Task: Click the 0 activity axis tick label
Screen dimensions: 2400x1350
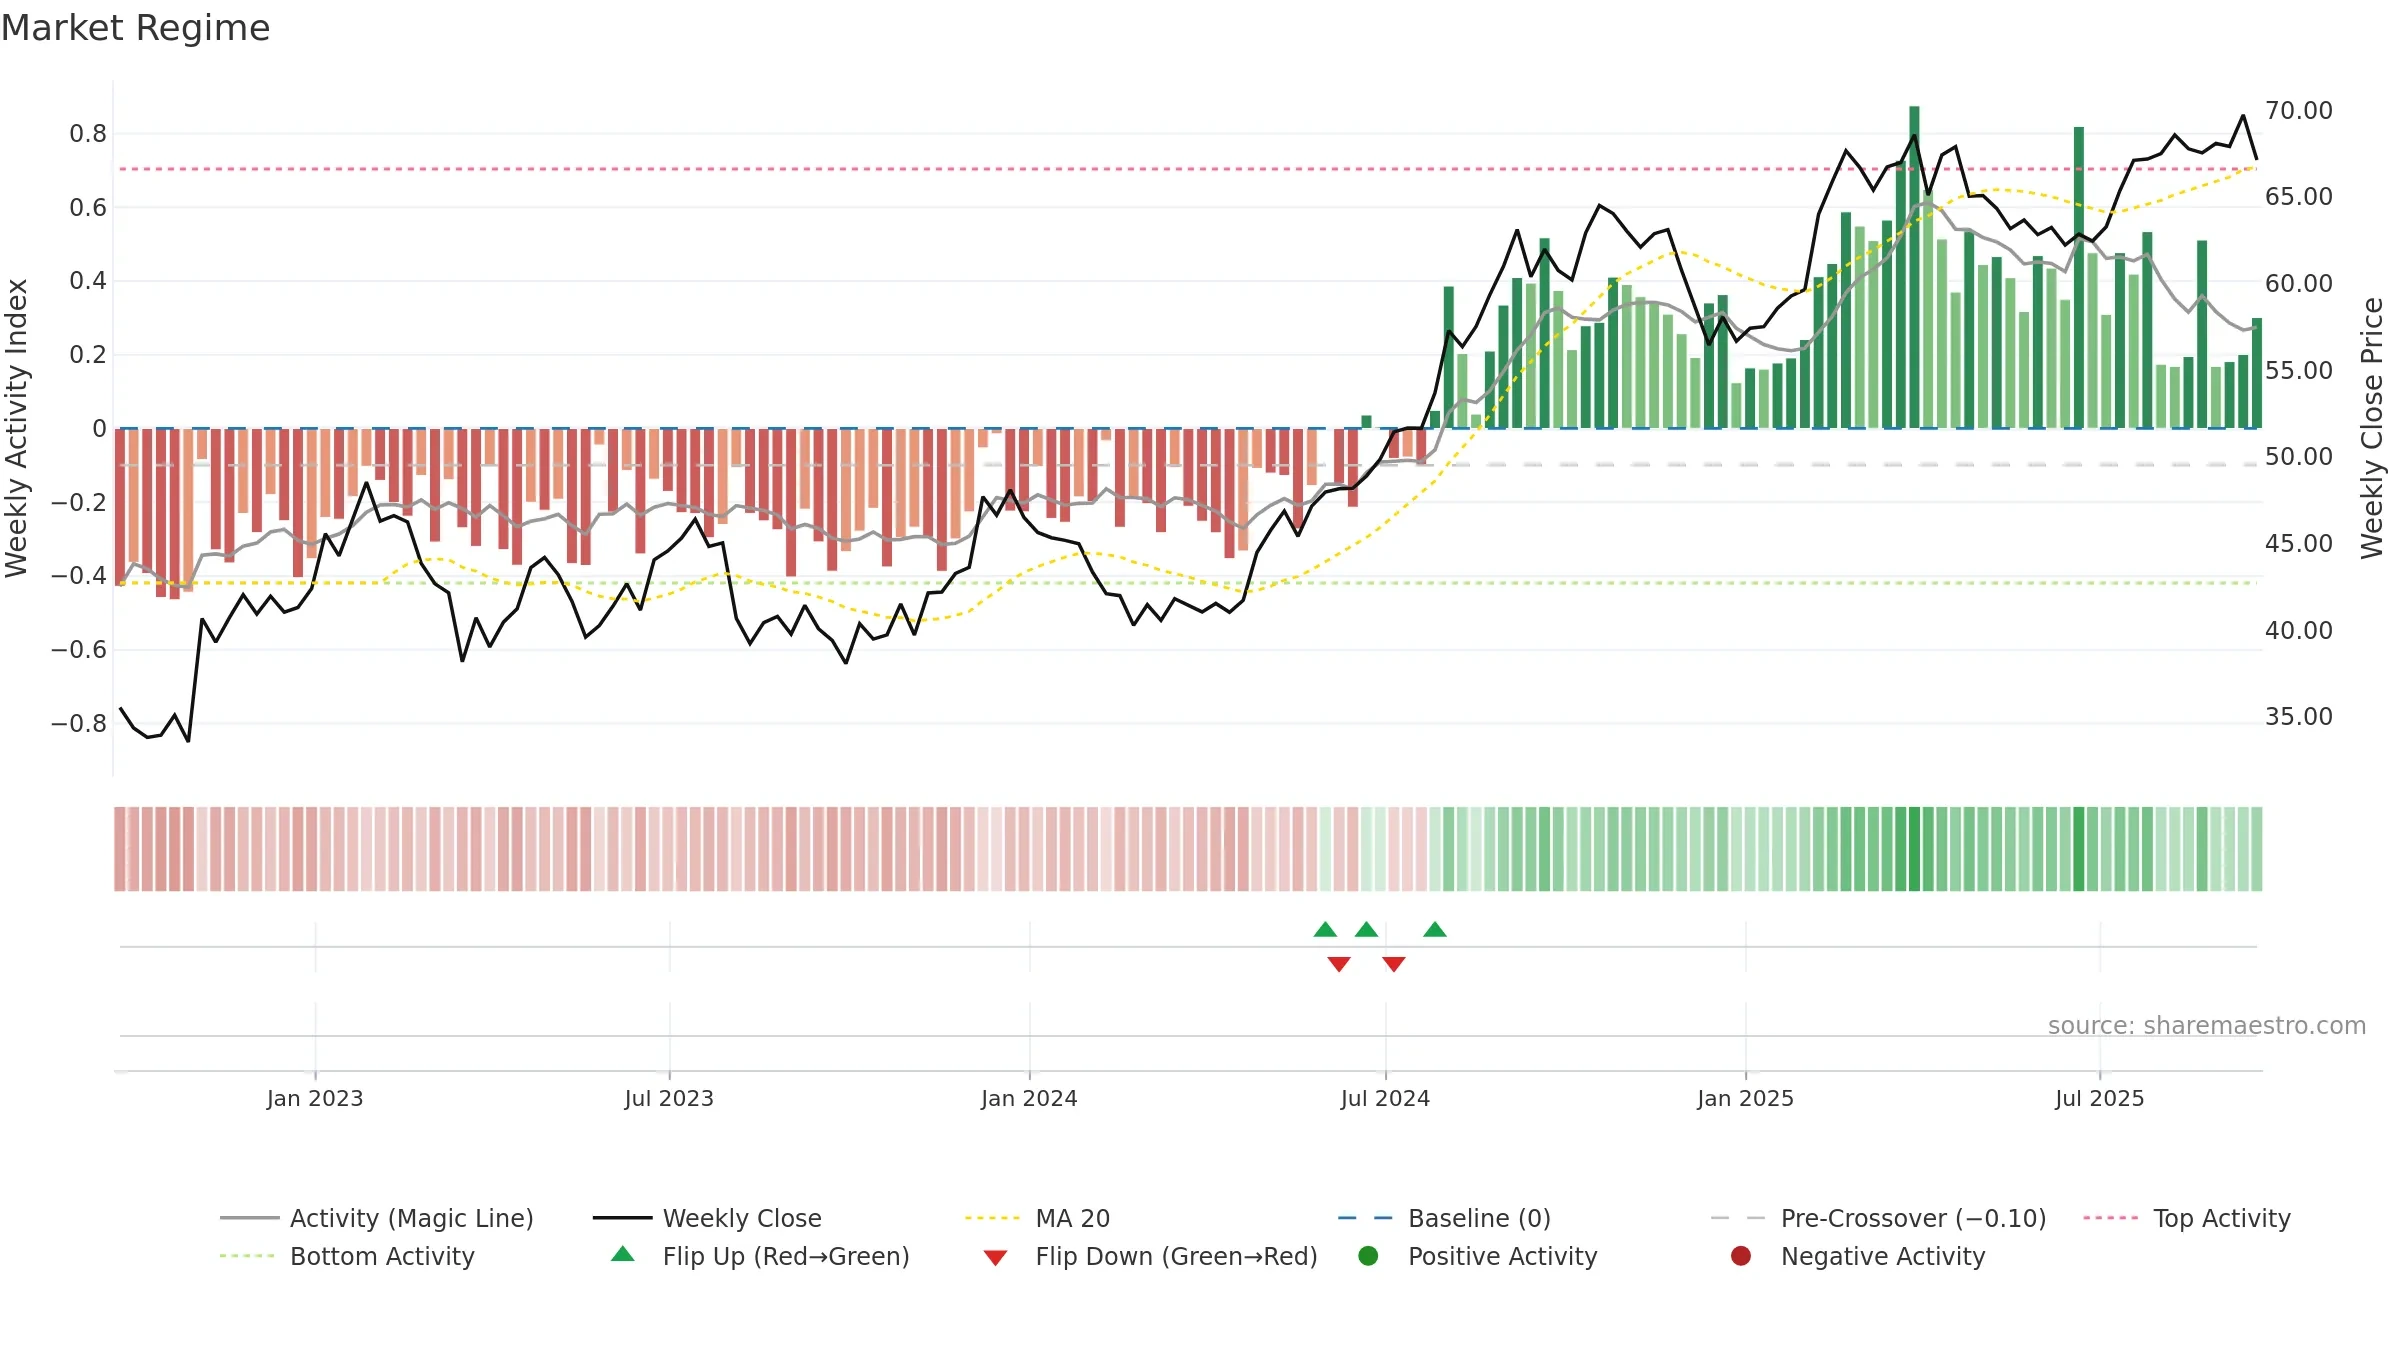Action: coord(99,428)
